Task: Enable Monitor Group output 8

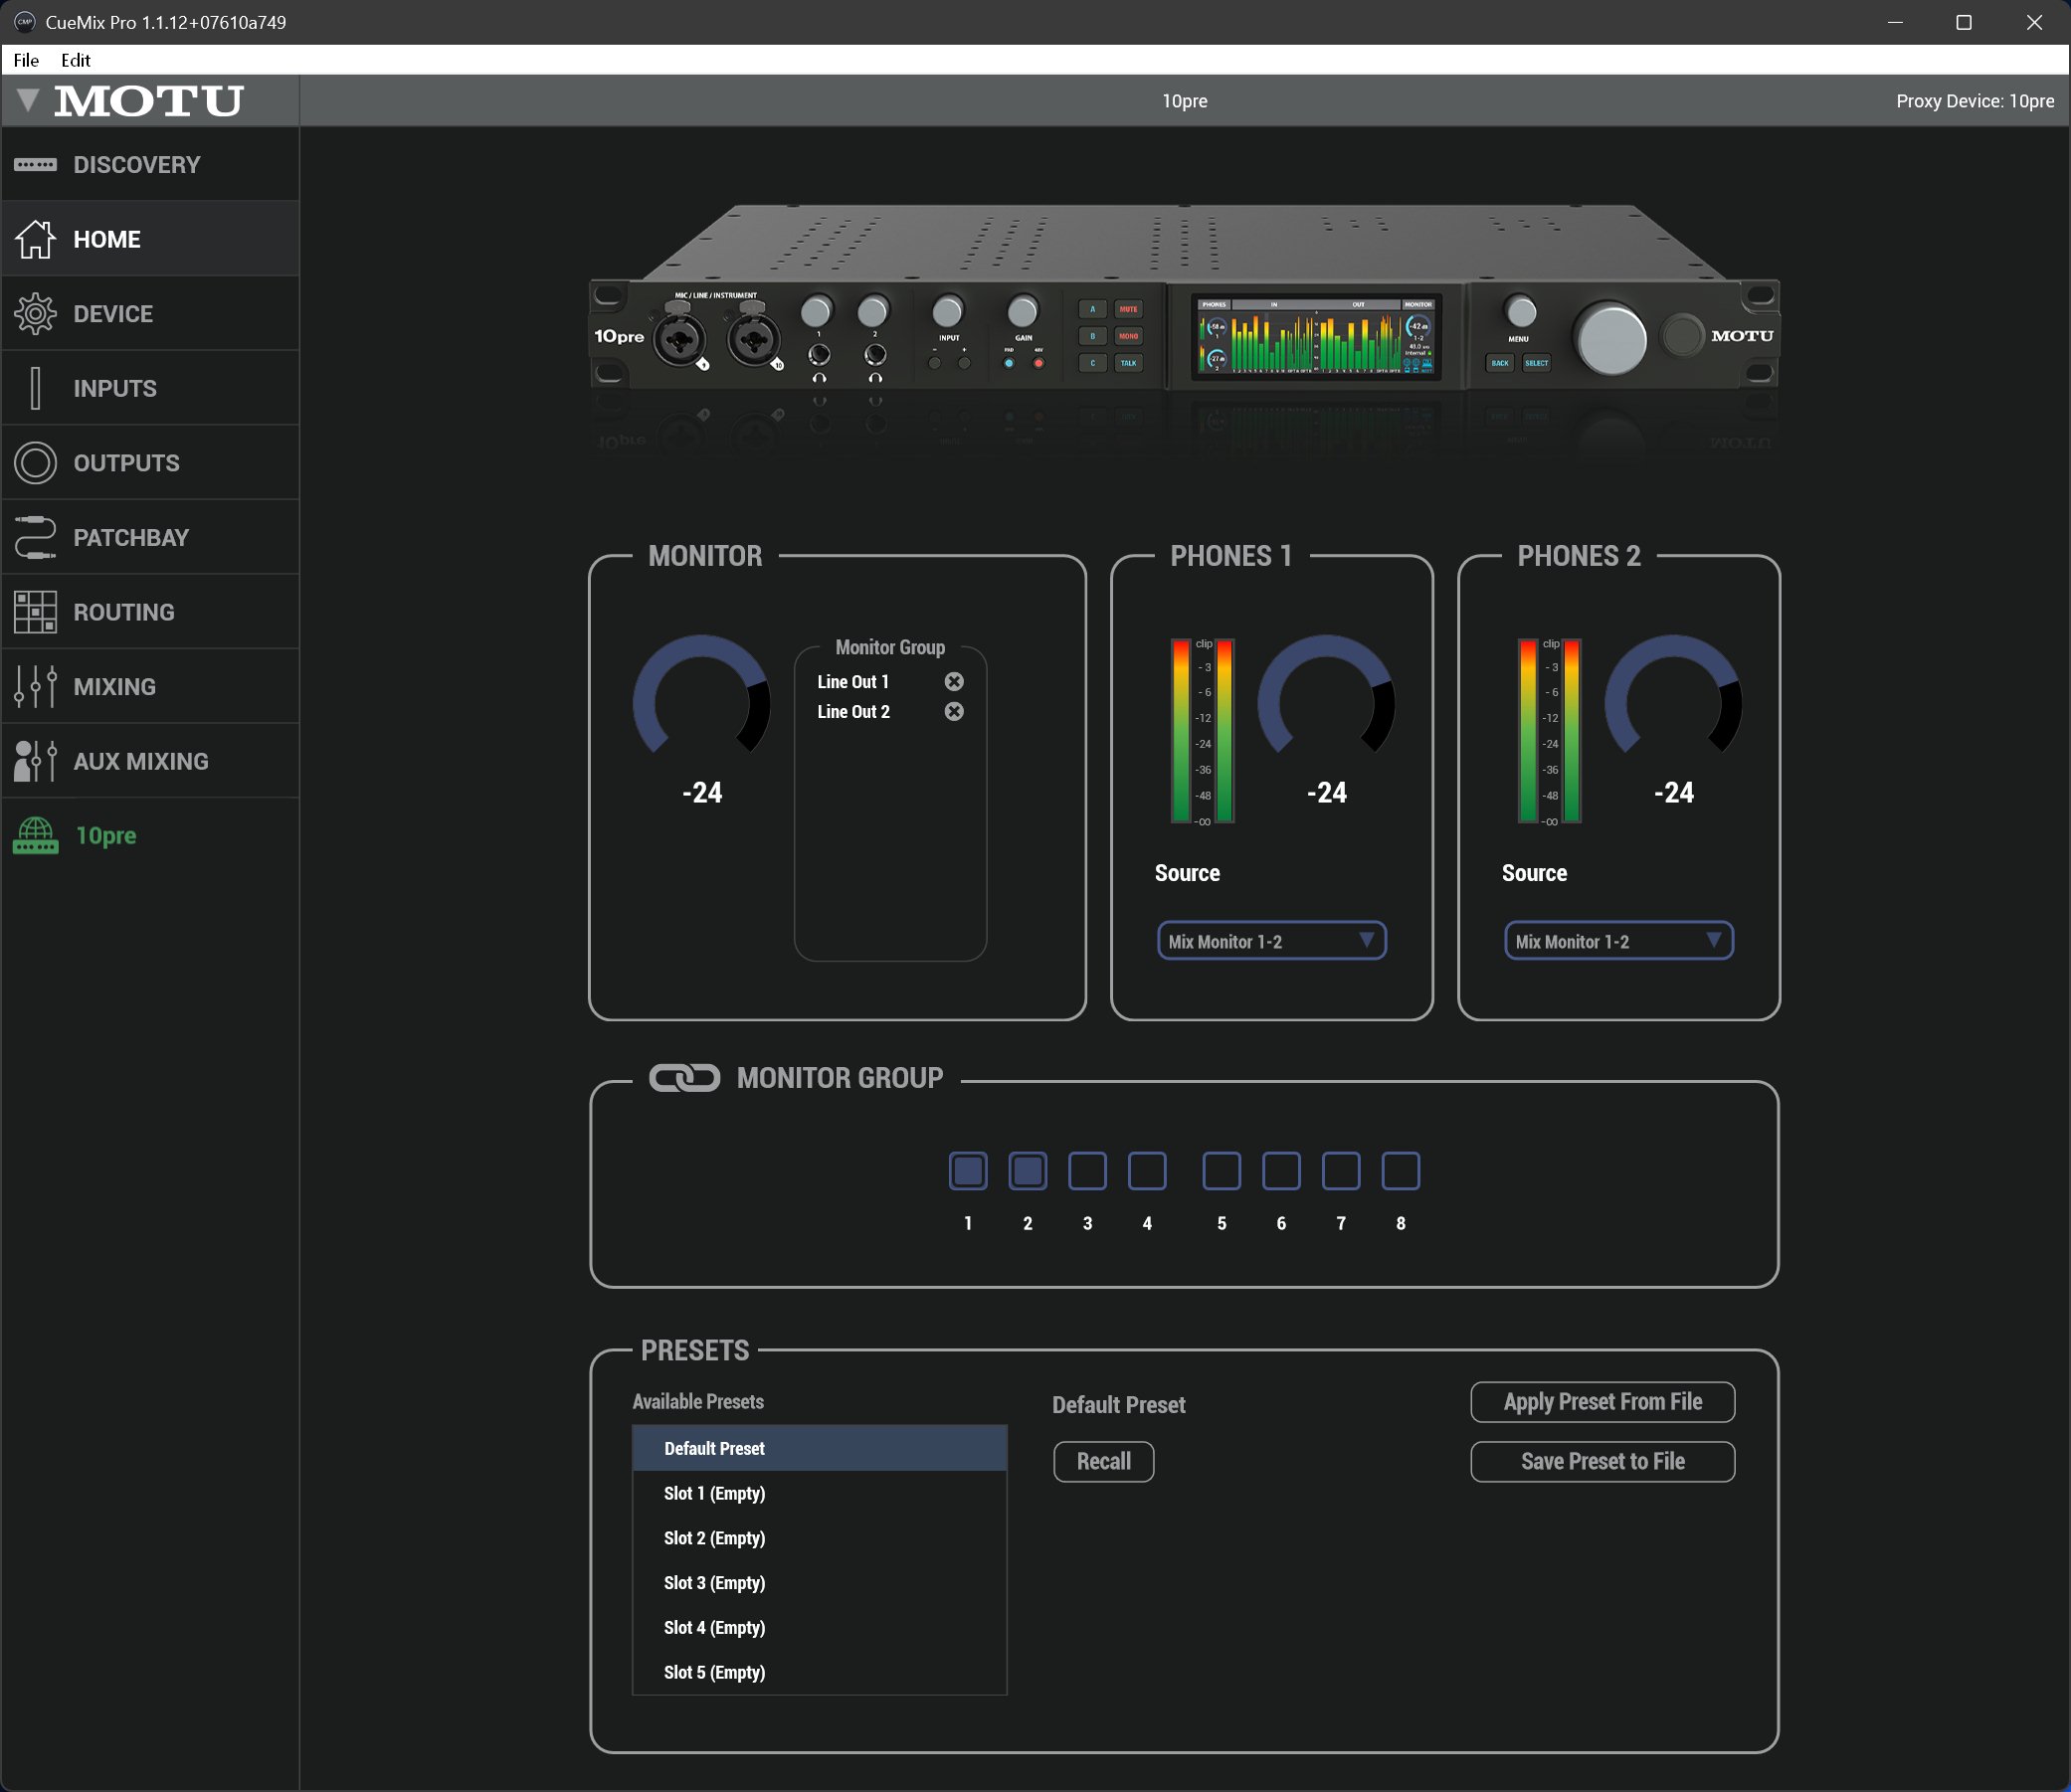Action: [1401, 1171]
